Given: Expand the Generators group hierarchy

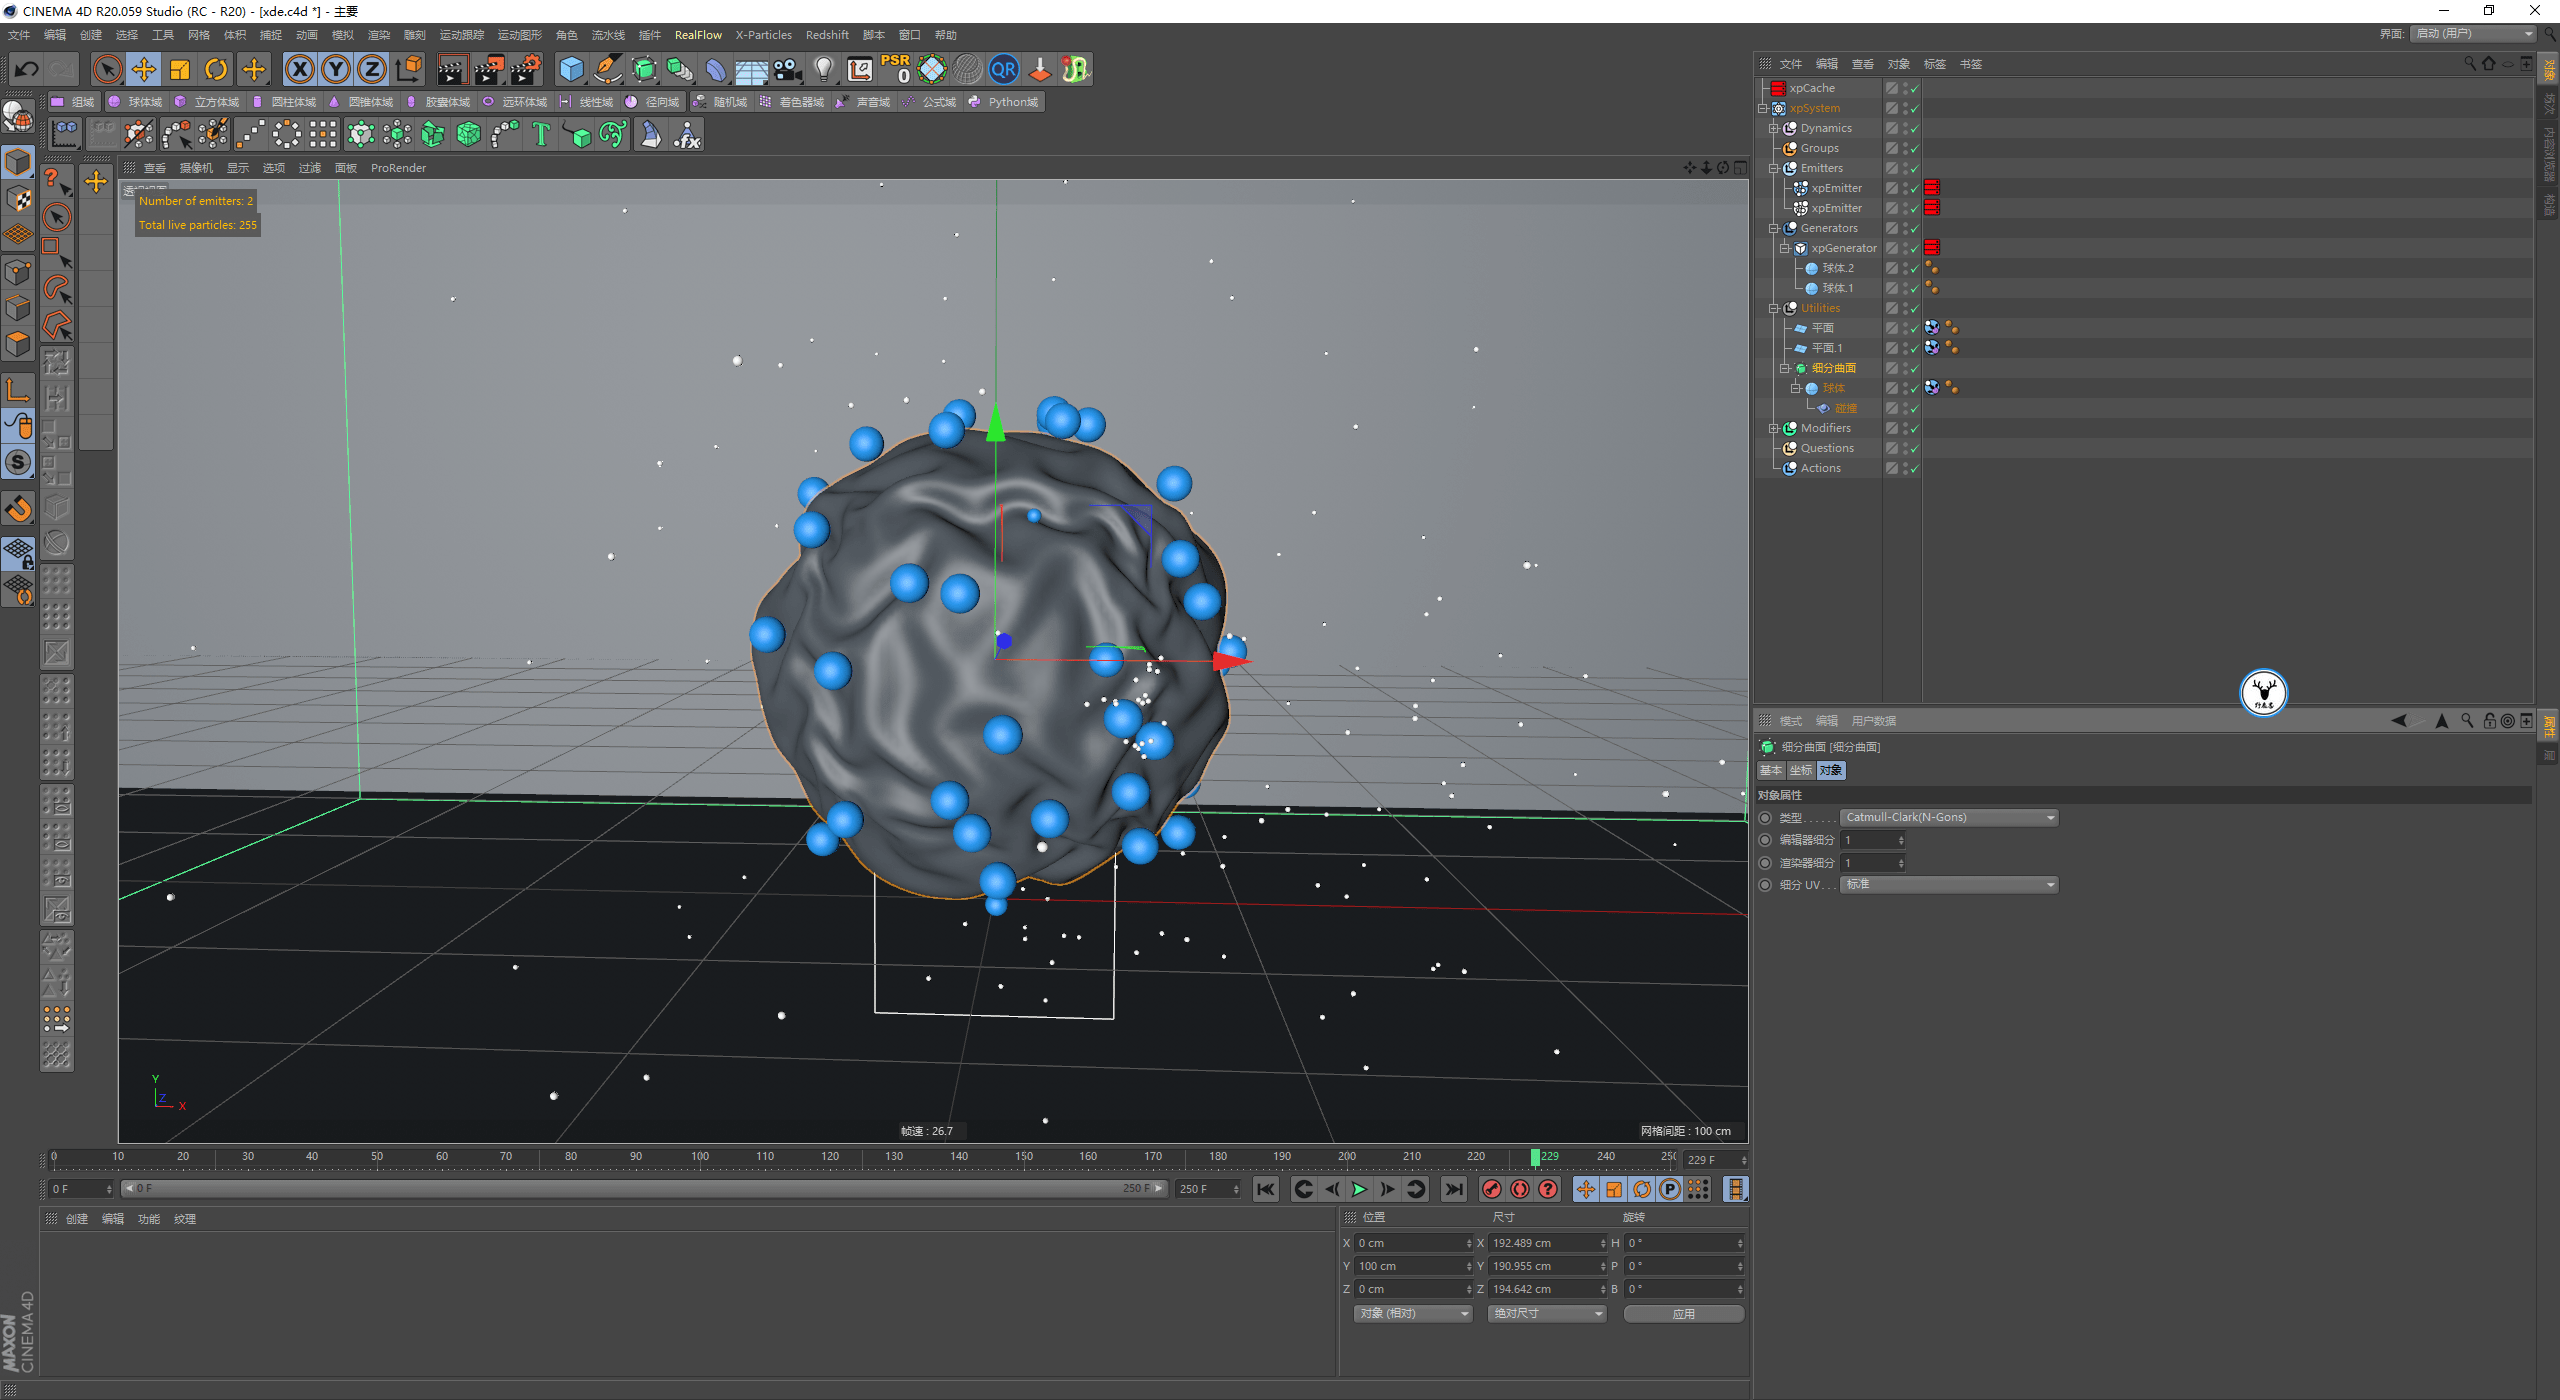Looking at the screenshot, I should tap(1772, 228).
